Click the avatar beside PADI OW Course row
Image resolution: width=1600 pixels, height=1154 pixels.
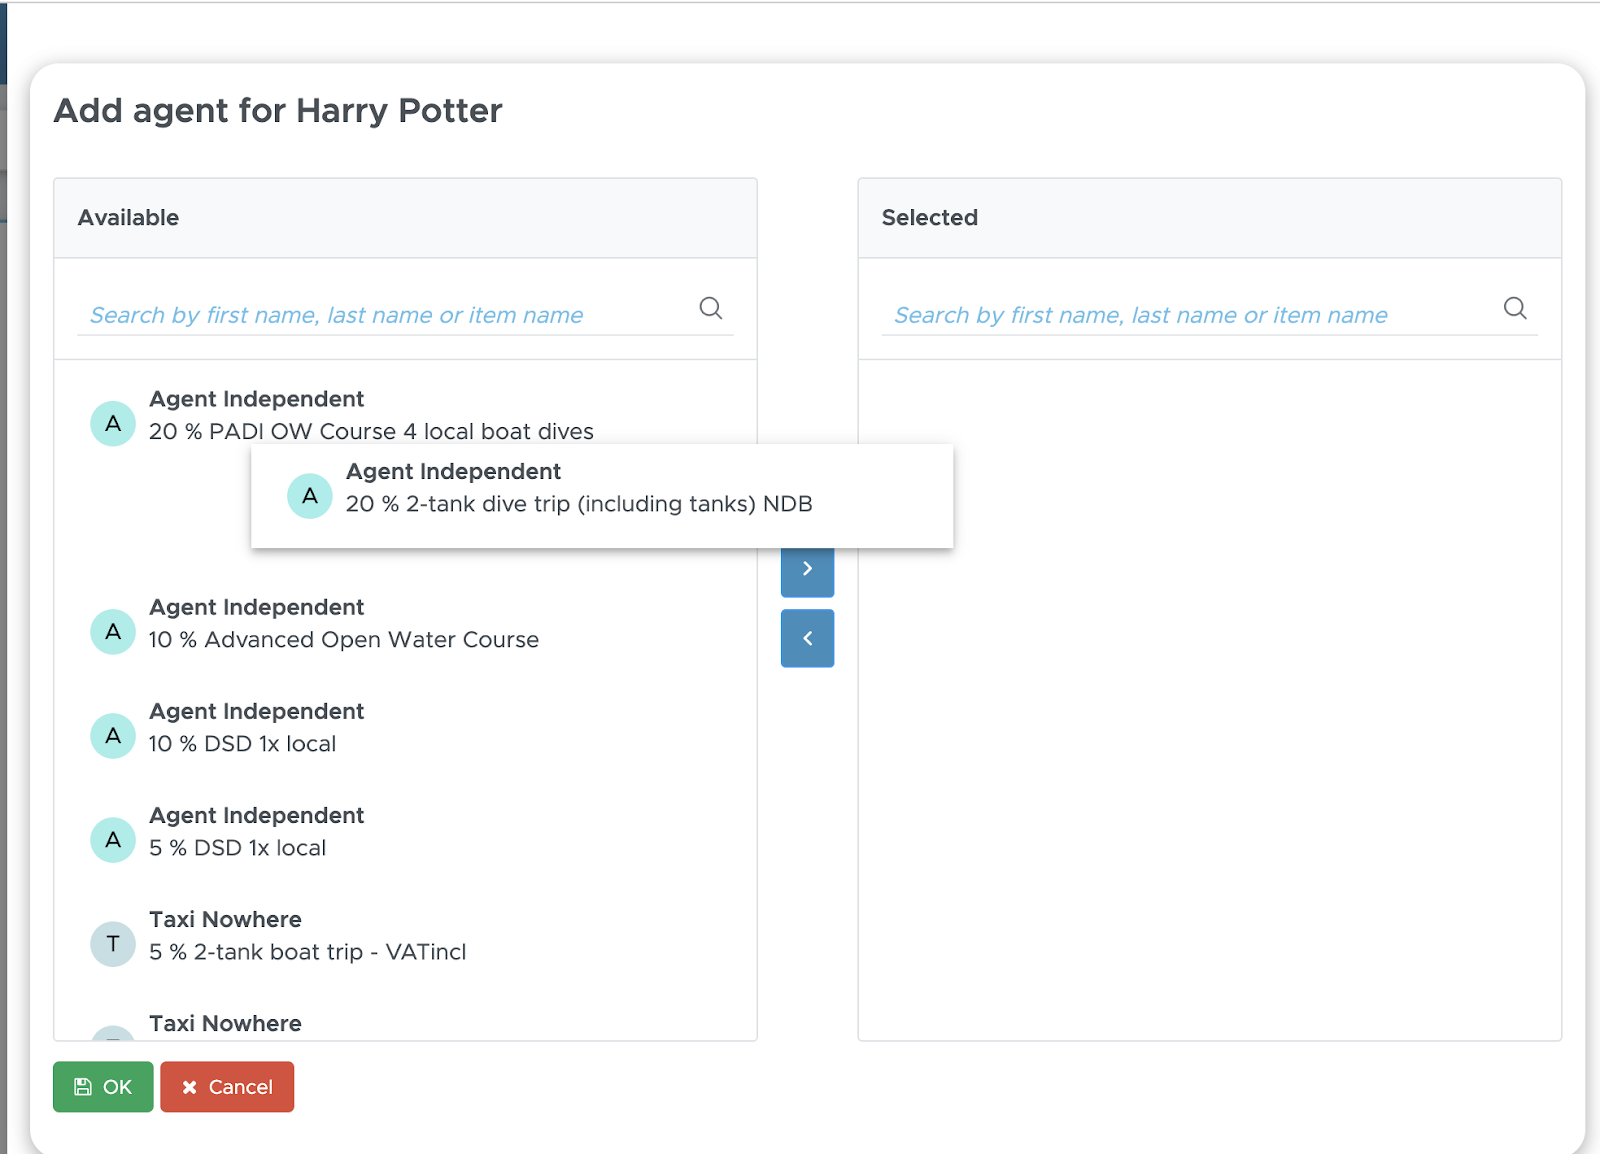click(x=113, y=423)
